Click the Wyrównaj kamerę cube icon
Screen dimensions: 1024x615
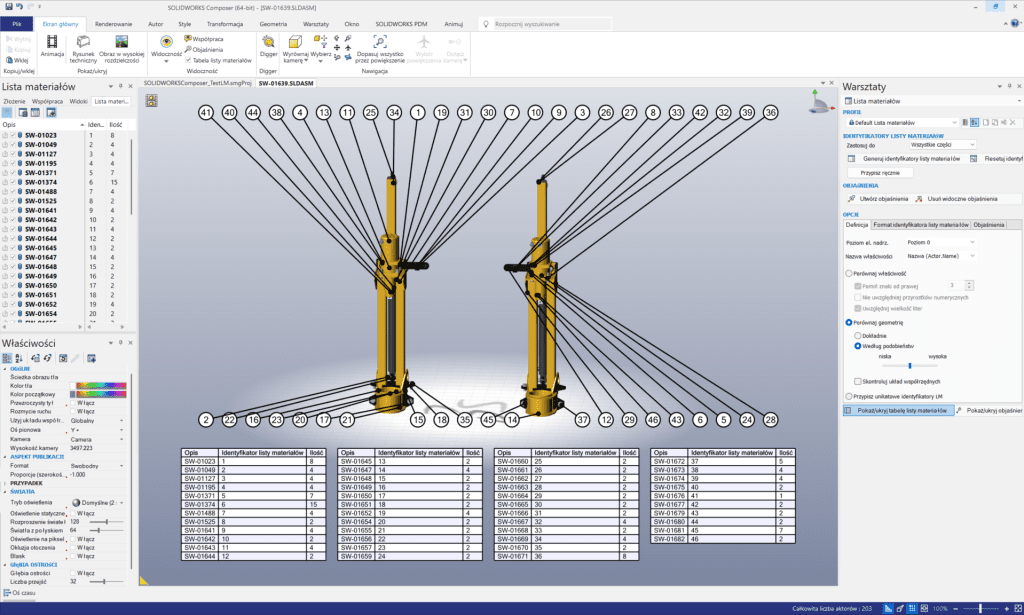click(x=294, y=42)
